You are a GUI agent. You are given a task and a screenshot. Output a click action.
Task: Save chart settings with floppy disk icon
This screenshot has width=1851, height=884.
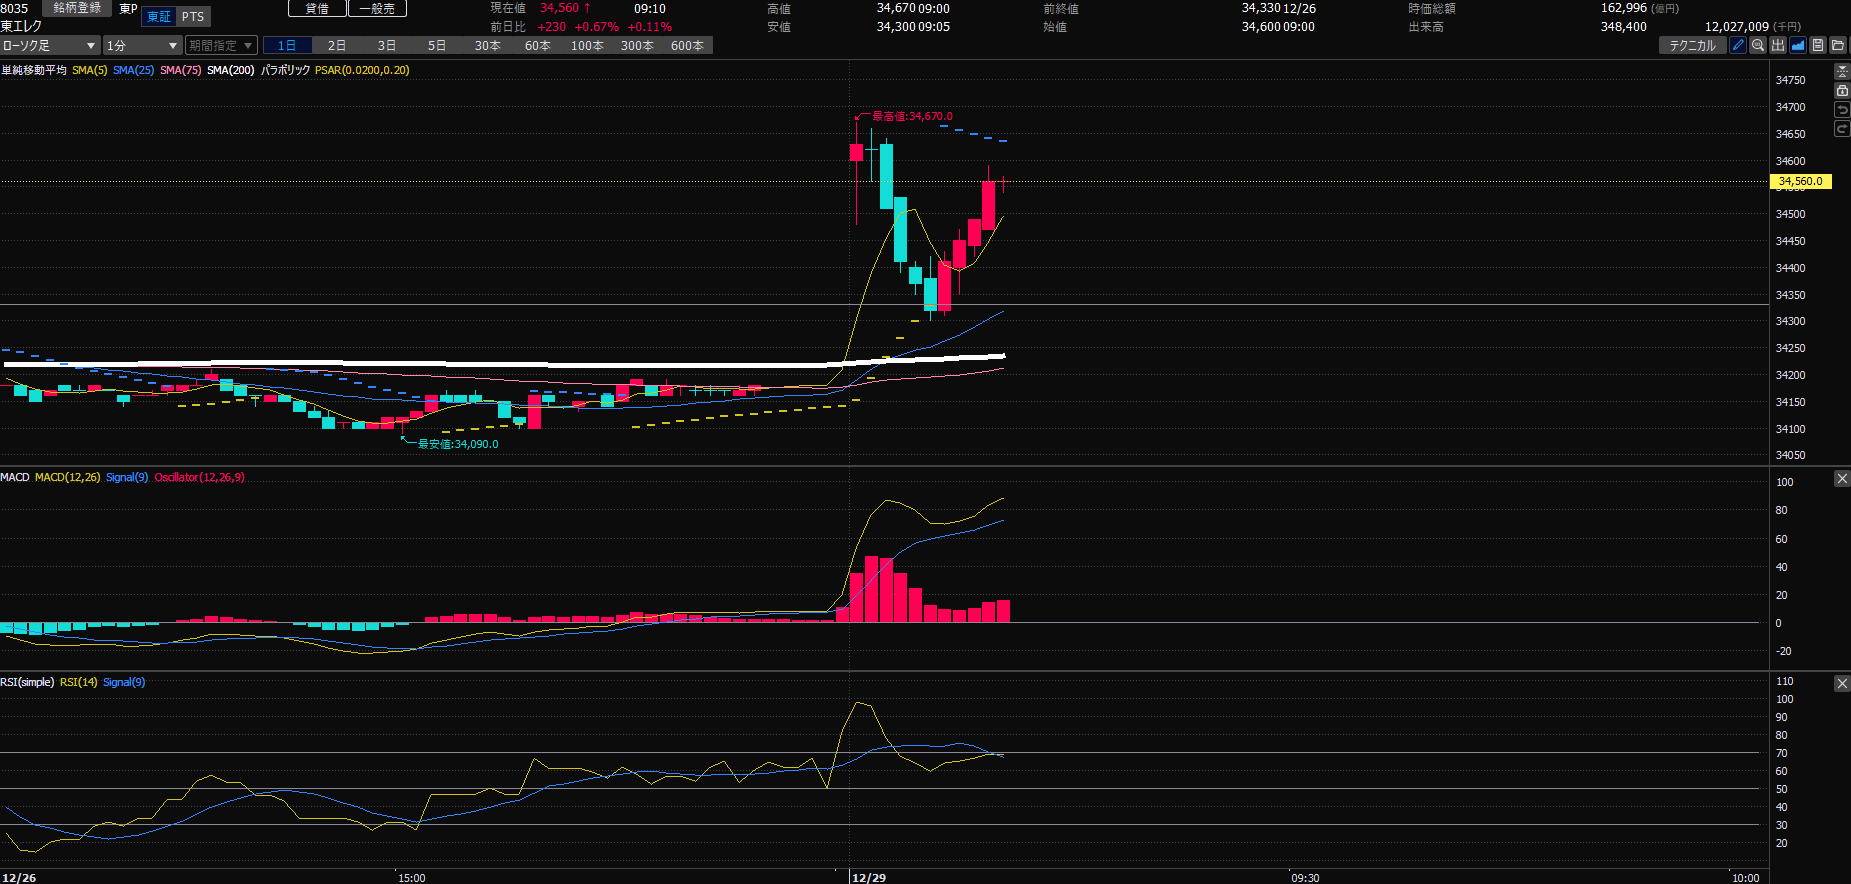click(x=1818, y=45)
